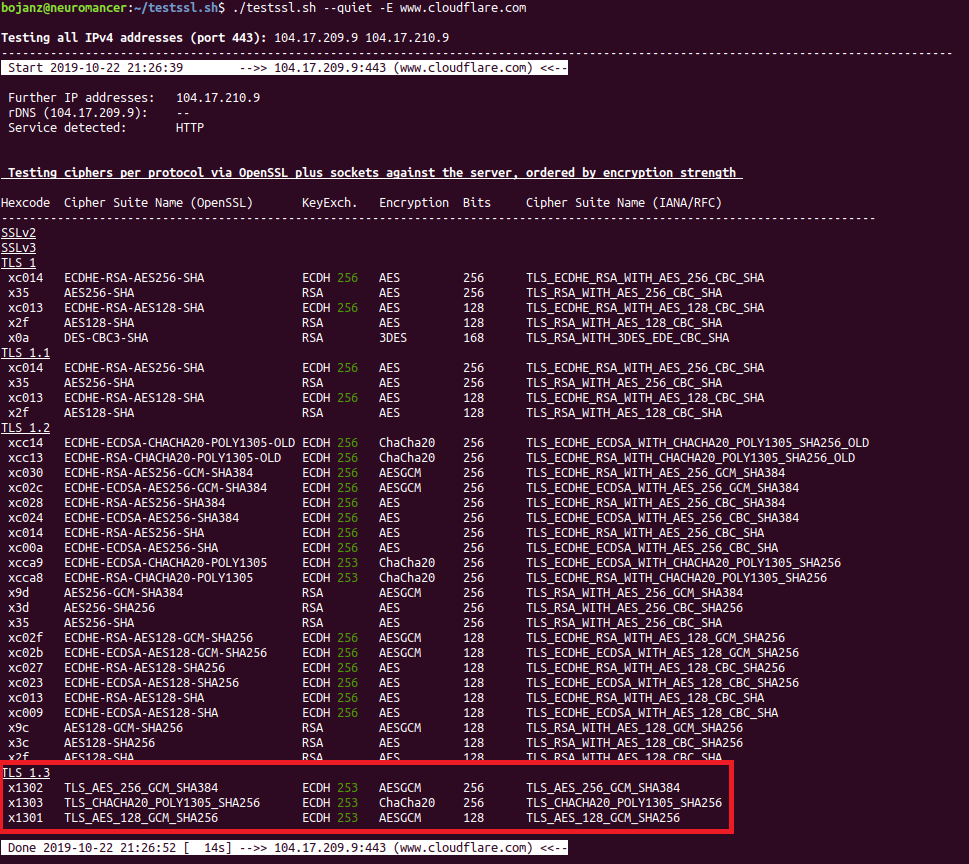The image size is (969, 864).
Task: Click the KeyExch. column header
Action: click(330, 203)
